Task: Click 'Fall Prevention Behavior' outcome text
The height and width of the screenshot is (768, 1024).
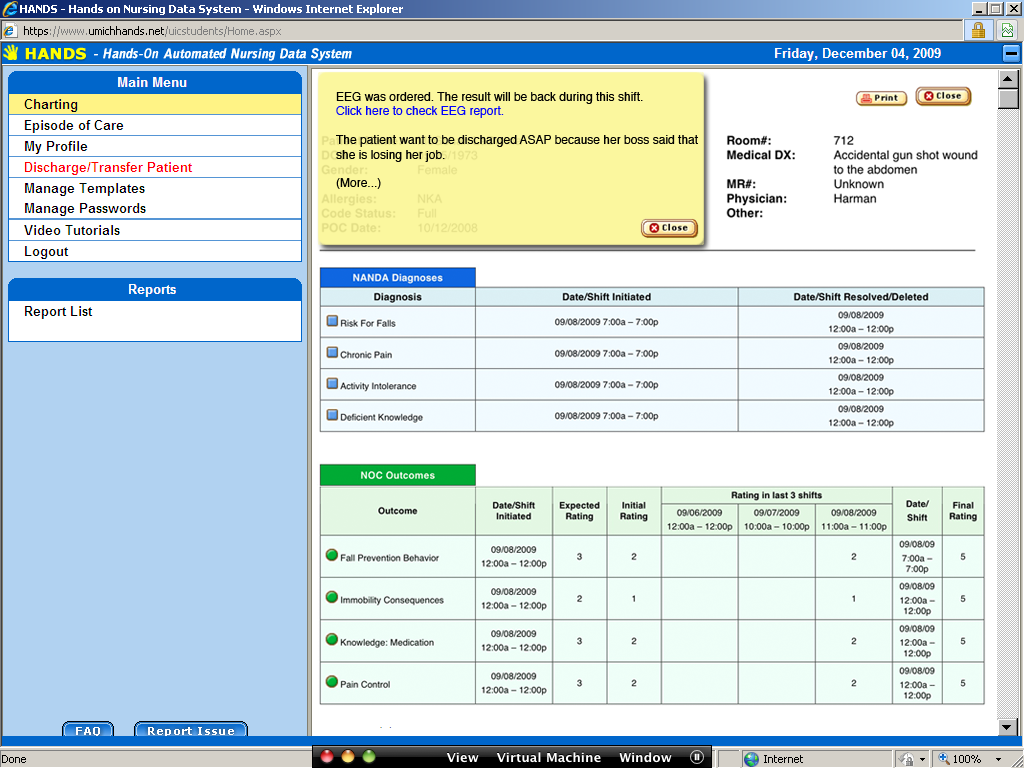Action: click(389, 558)
